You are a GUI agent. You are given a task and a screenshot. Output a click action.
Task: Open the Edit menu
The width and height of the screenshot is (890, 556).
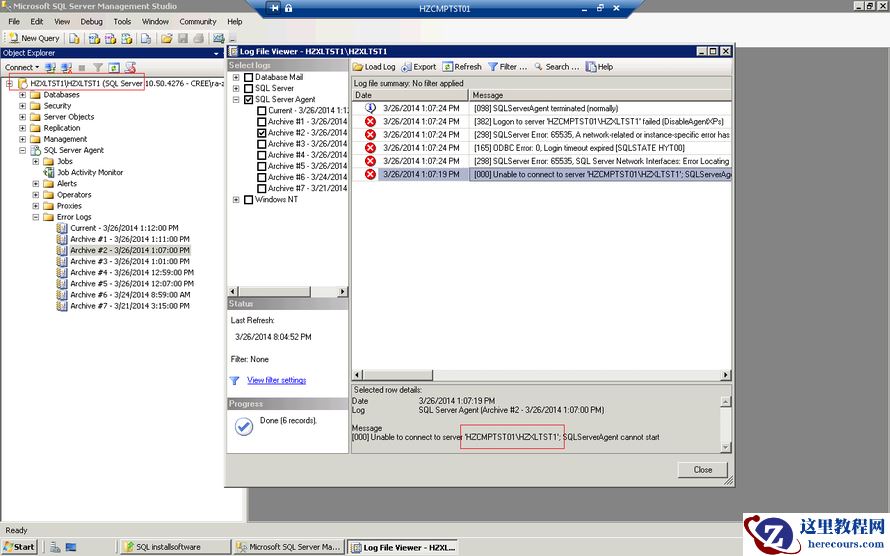pos(37,22)
